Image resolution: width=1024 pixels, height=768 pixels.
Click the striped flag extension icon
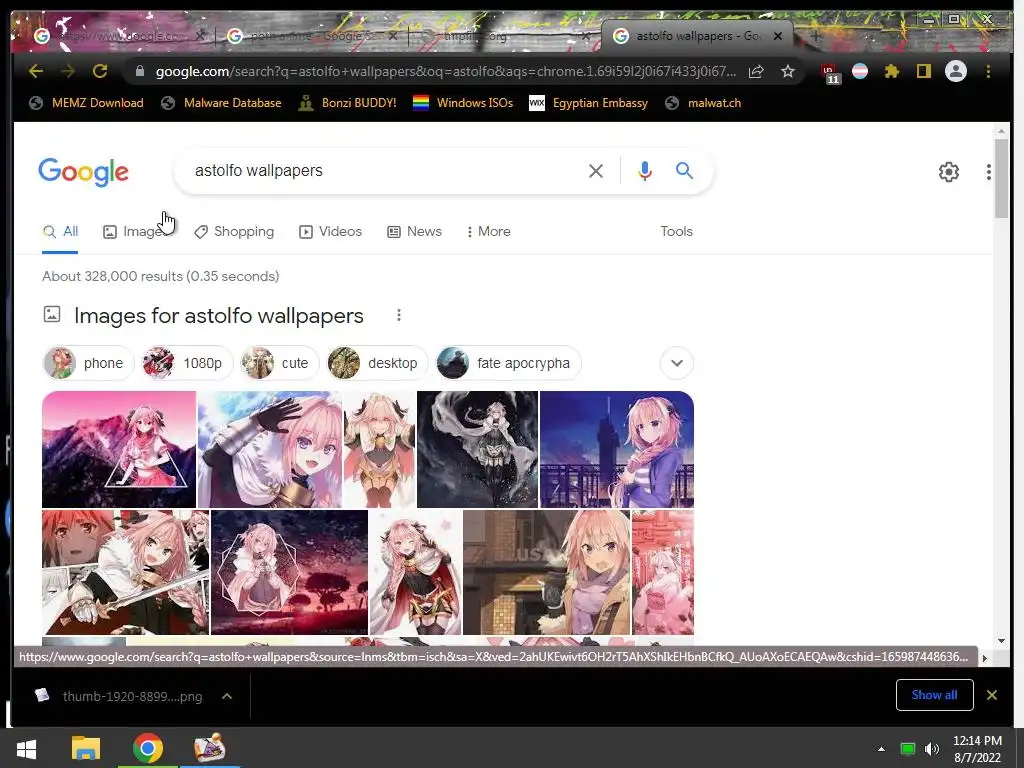coord(860,71)
